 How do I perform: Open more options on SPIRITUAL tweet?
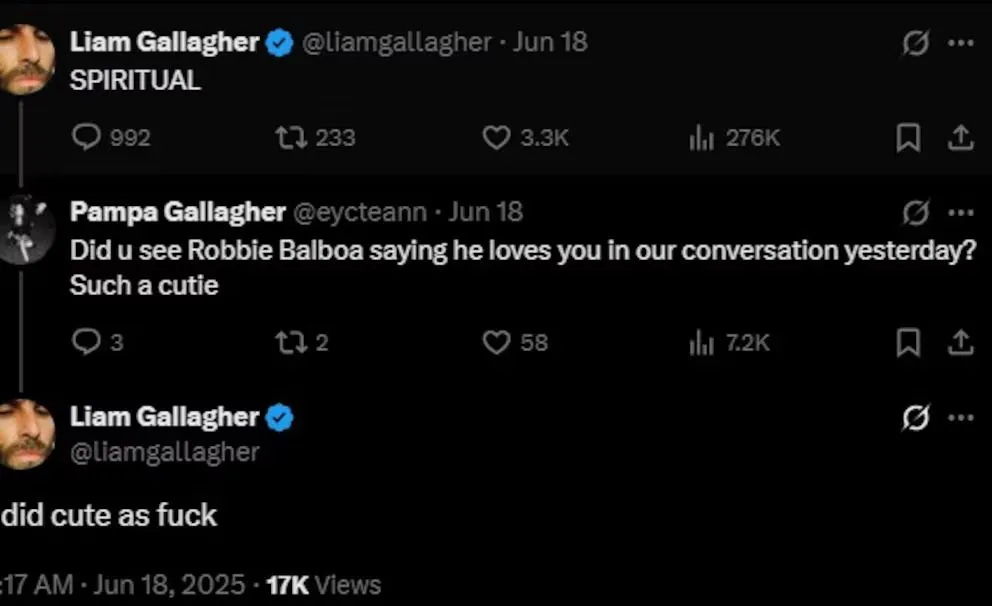[x=961, y=43]
